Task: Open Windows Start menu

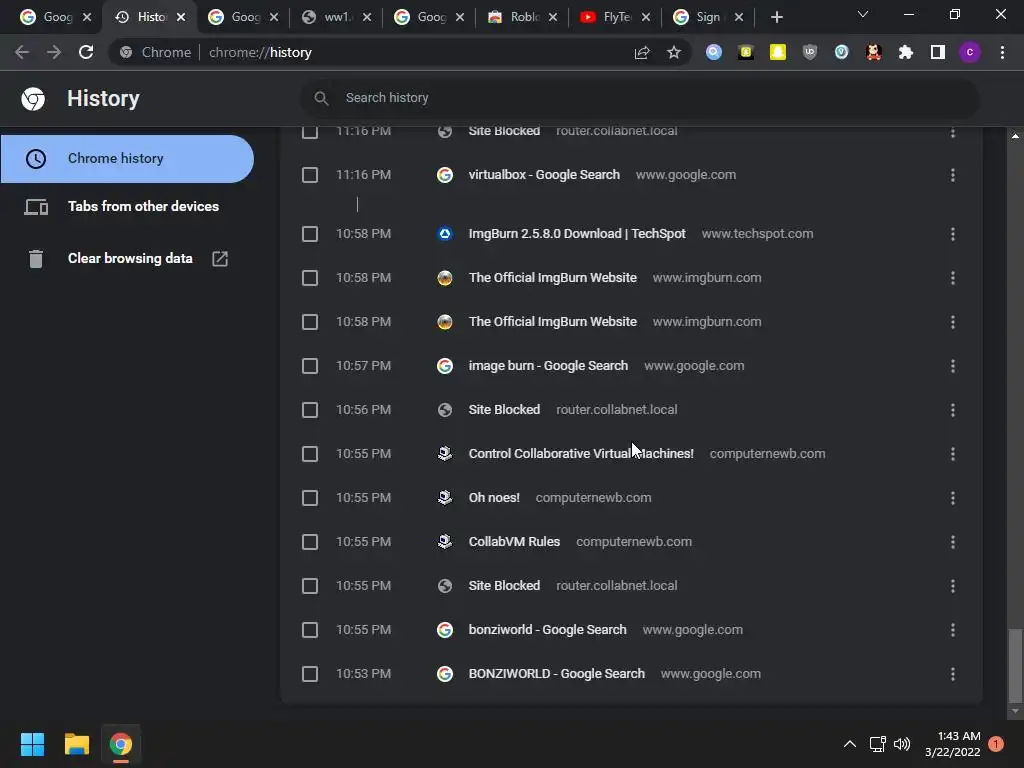Action: click(x=32, y=744)
